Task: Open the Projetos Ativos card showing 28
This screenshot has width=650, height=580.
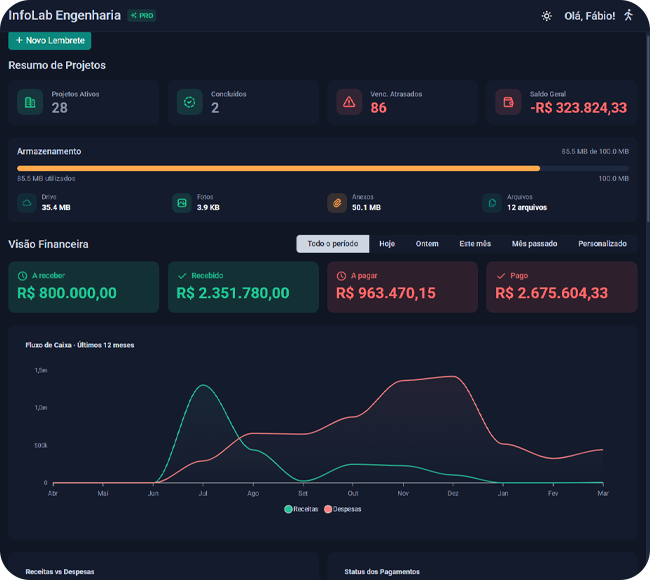Action: click(x=84, y=102)
